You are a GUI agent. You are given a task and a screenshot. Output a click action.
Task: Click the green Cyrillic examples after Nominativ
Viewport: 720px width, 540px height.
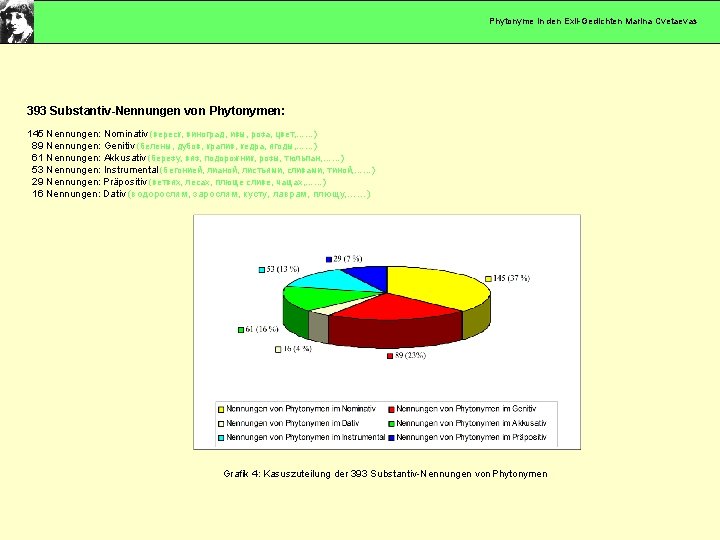[x=233, y=135]
